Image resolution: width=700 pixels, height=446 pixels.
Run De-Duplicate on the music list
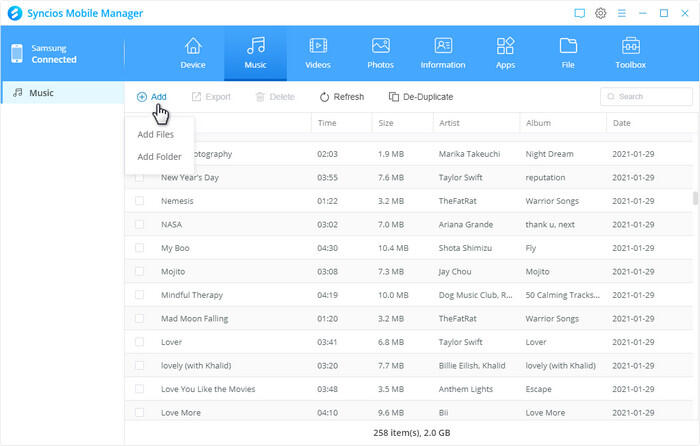421,97
